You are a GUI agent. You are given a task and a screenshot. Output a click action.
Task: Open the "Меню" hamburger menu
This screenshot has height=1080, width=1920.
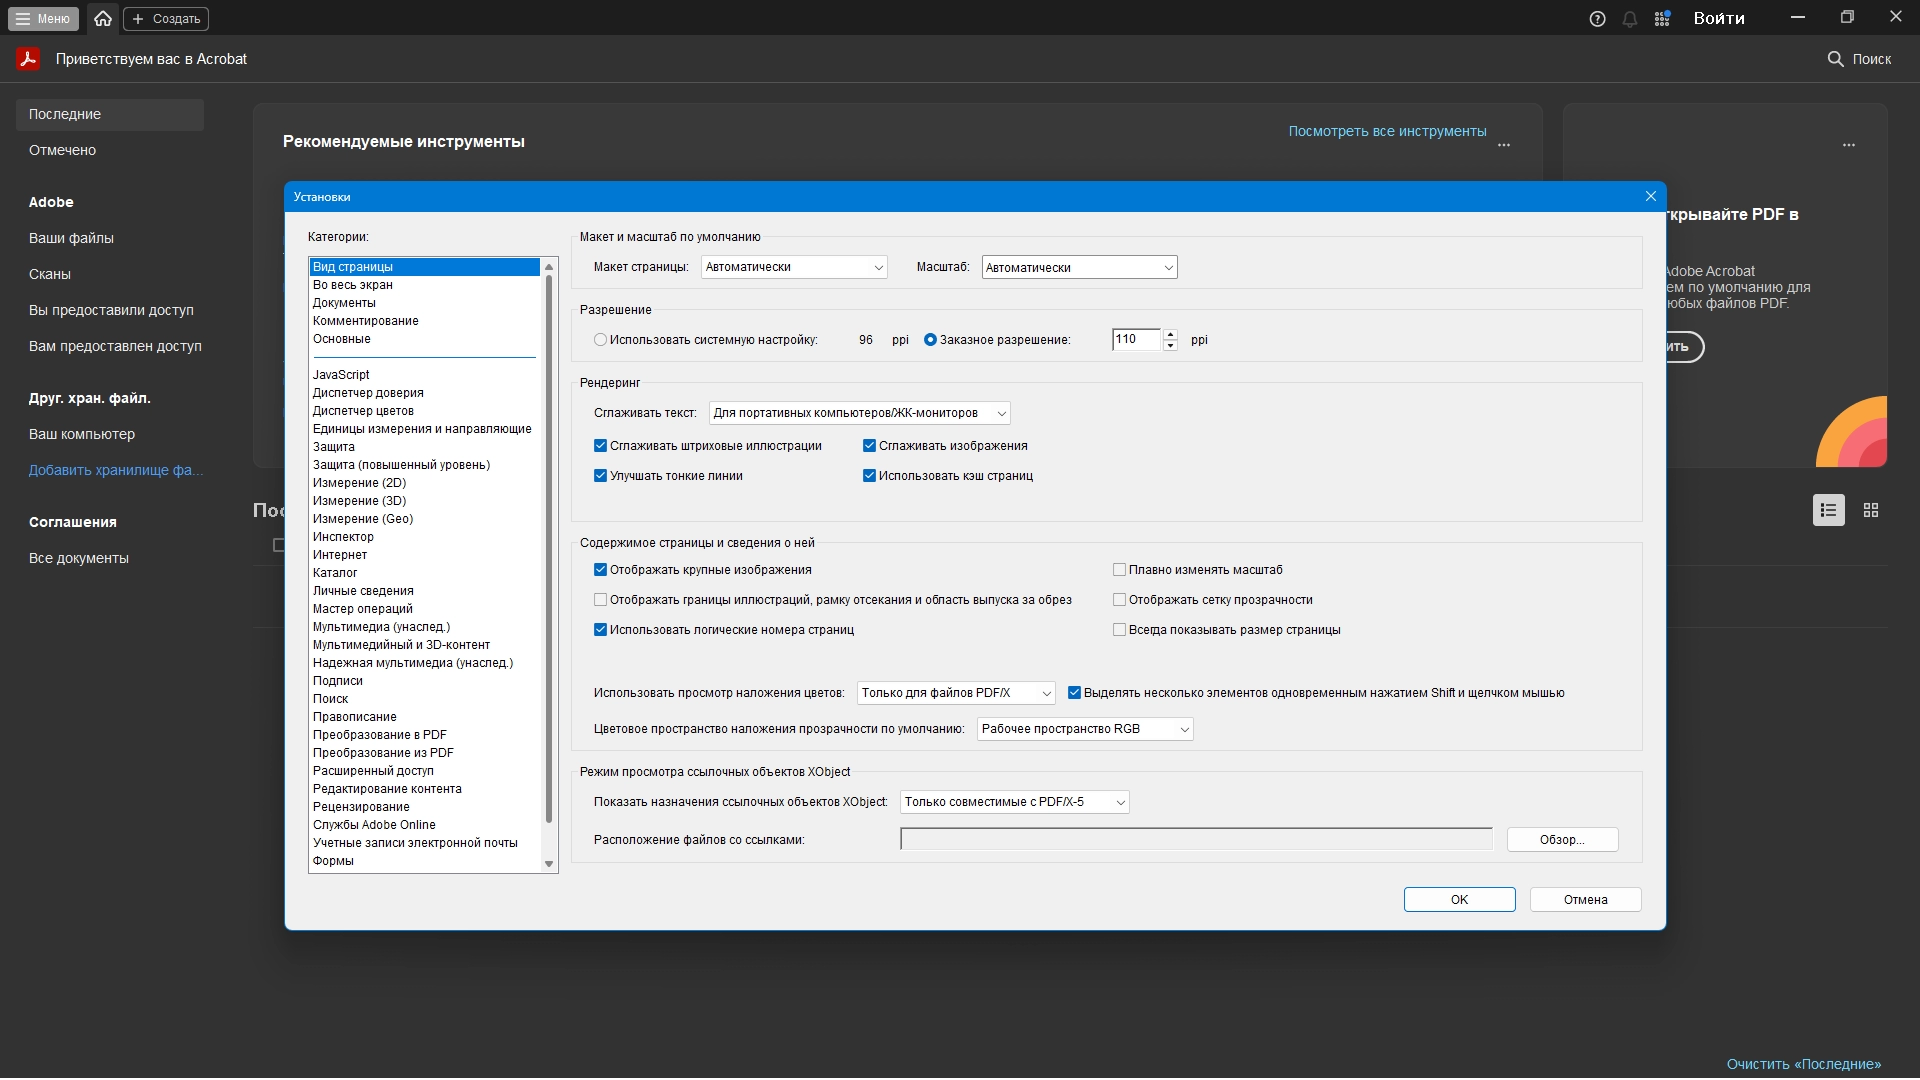[x=43, y=18]
